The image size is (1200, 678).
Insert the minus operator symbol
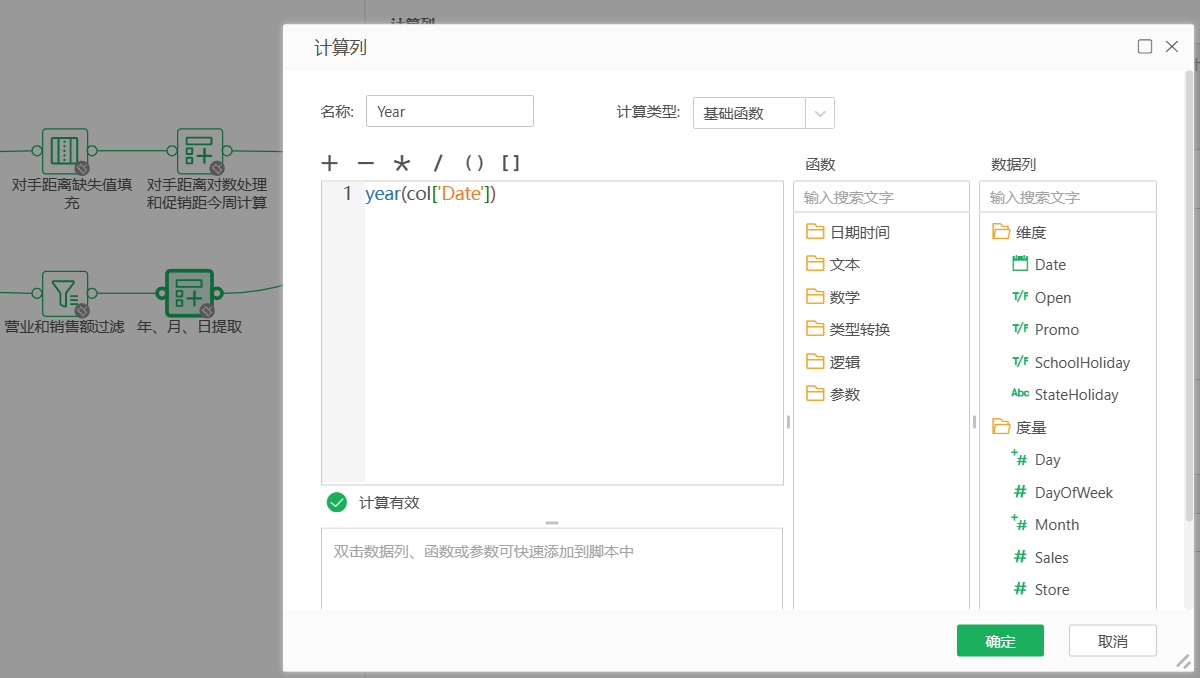(x=366, y=164)
